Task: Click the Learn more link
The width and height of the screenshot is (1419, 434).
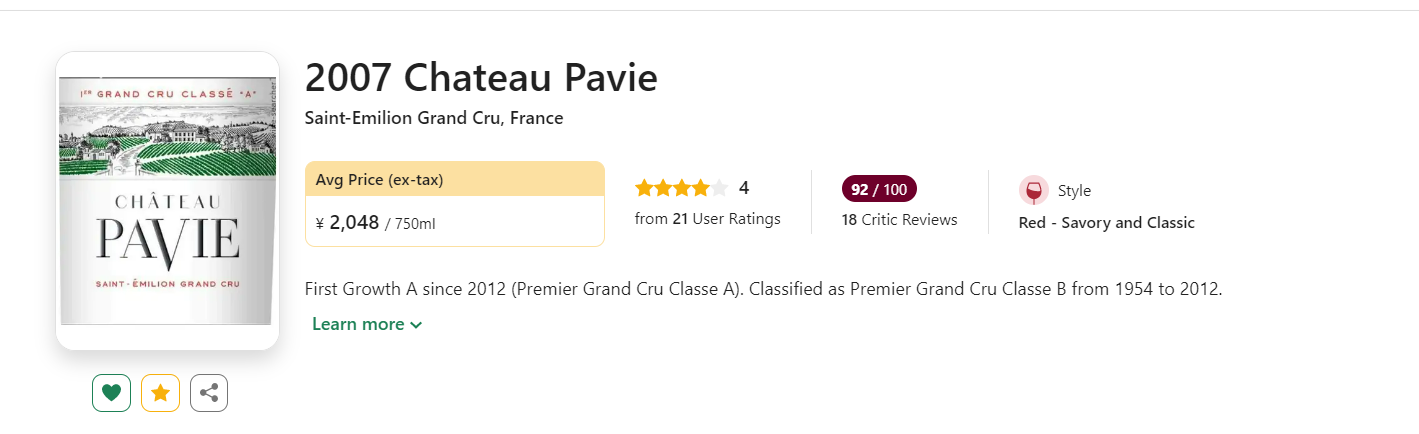Action: point(358,324)
